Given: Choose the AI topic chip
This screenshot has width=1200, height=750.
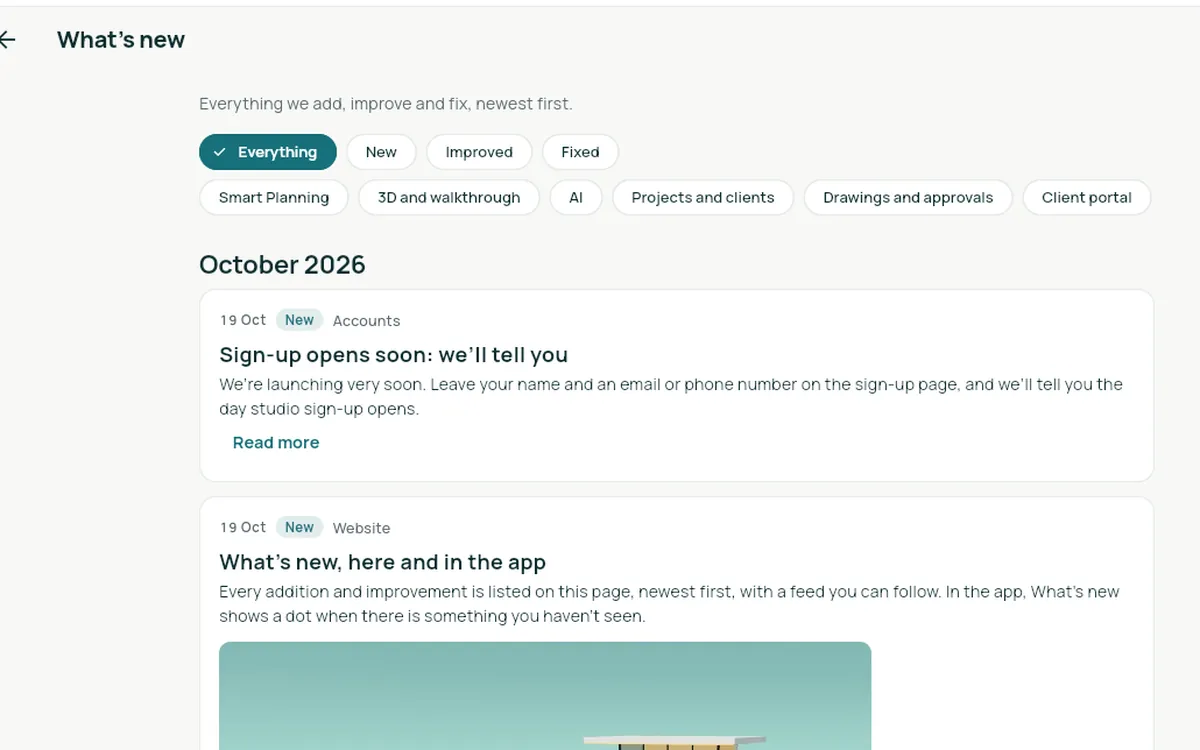Looking at the screenshot, I should (576, 197).
